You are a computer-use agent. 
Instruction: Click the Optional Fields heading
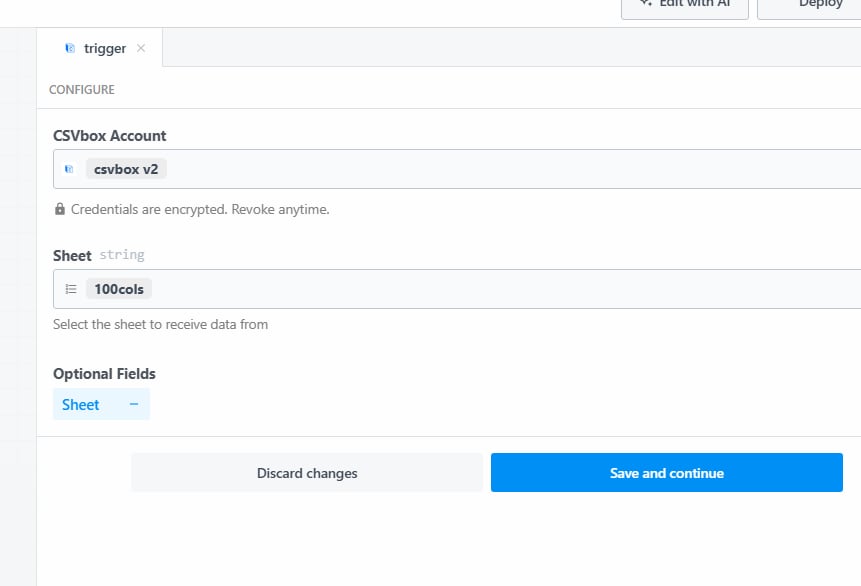pyautogui.click(x=104, y=373)
